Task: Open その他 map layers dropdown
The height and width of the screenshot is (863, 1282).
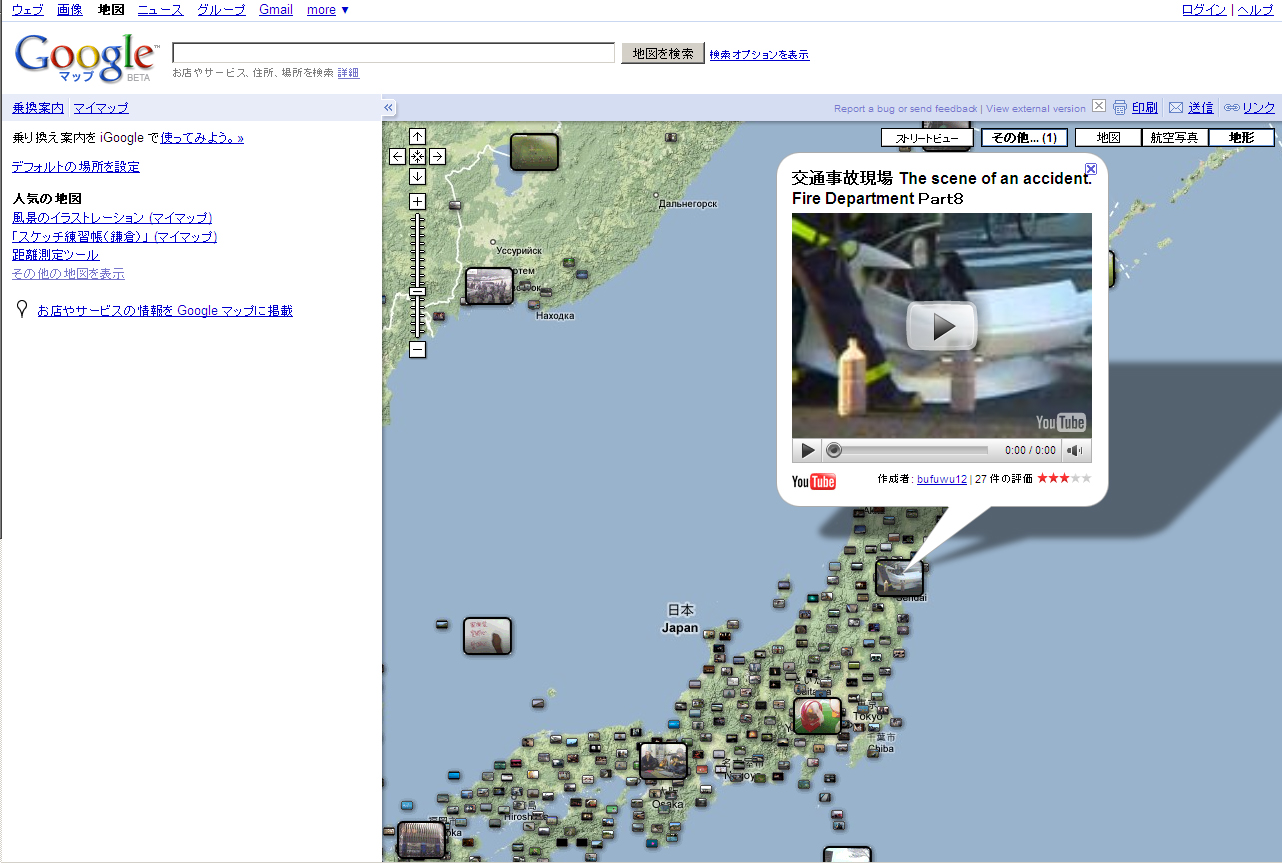Action: click(x=1025, y=138)
